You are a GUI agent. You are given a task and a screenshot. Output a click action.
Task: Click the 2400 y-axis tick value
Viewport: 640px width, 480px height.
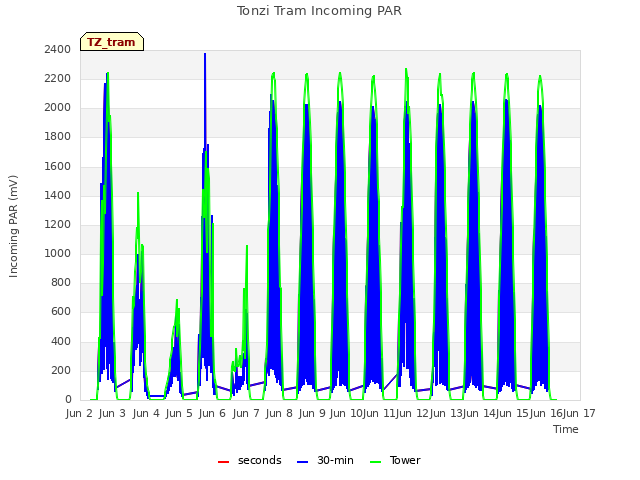click(58, 49)
